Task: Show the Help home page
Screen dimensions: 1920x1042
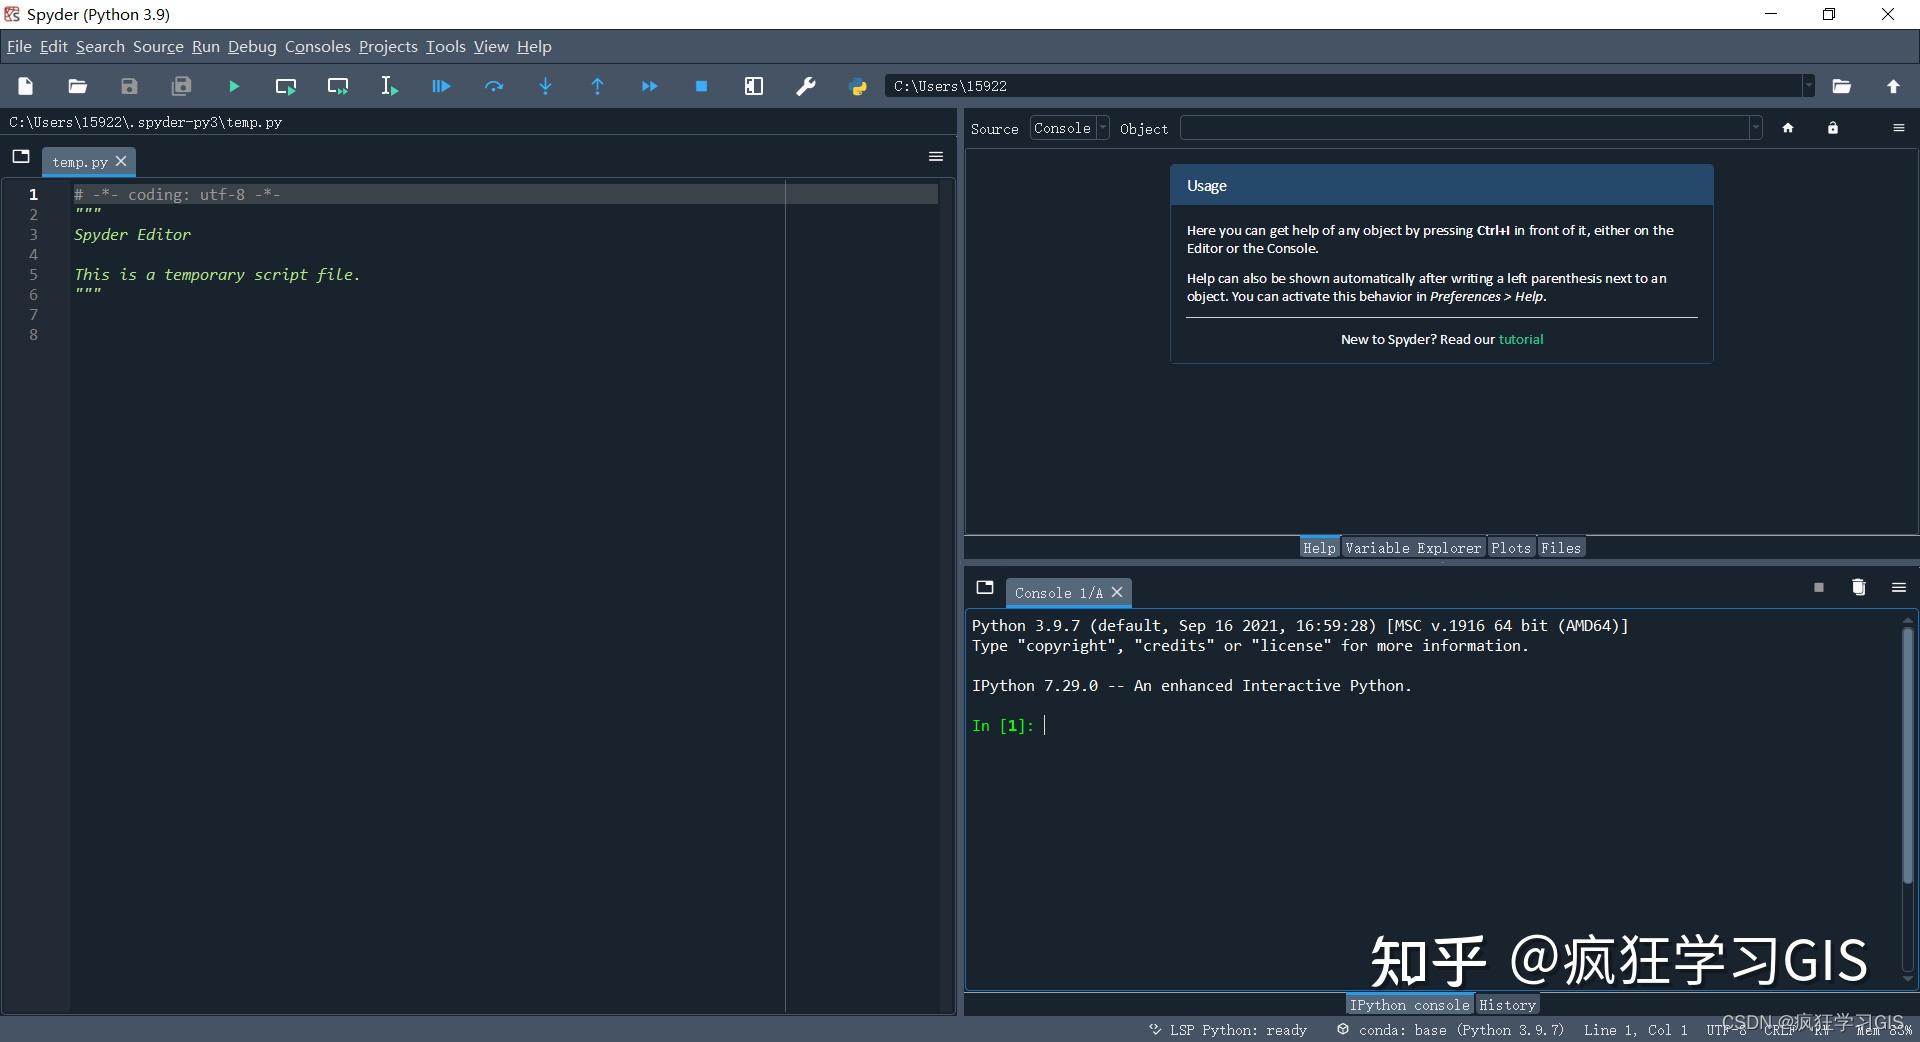Action: click(x=1789, y=128)
